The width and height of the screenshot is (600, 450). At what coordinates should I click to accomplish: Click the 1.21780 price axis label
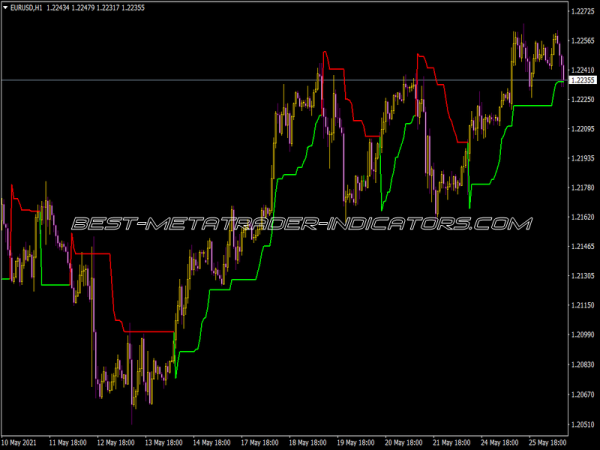581,187
